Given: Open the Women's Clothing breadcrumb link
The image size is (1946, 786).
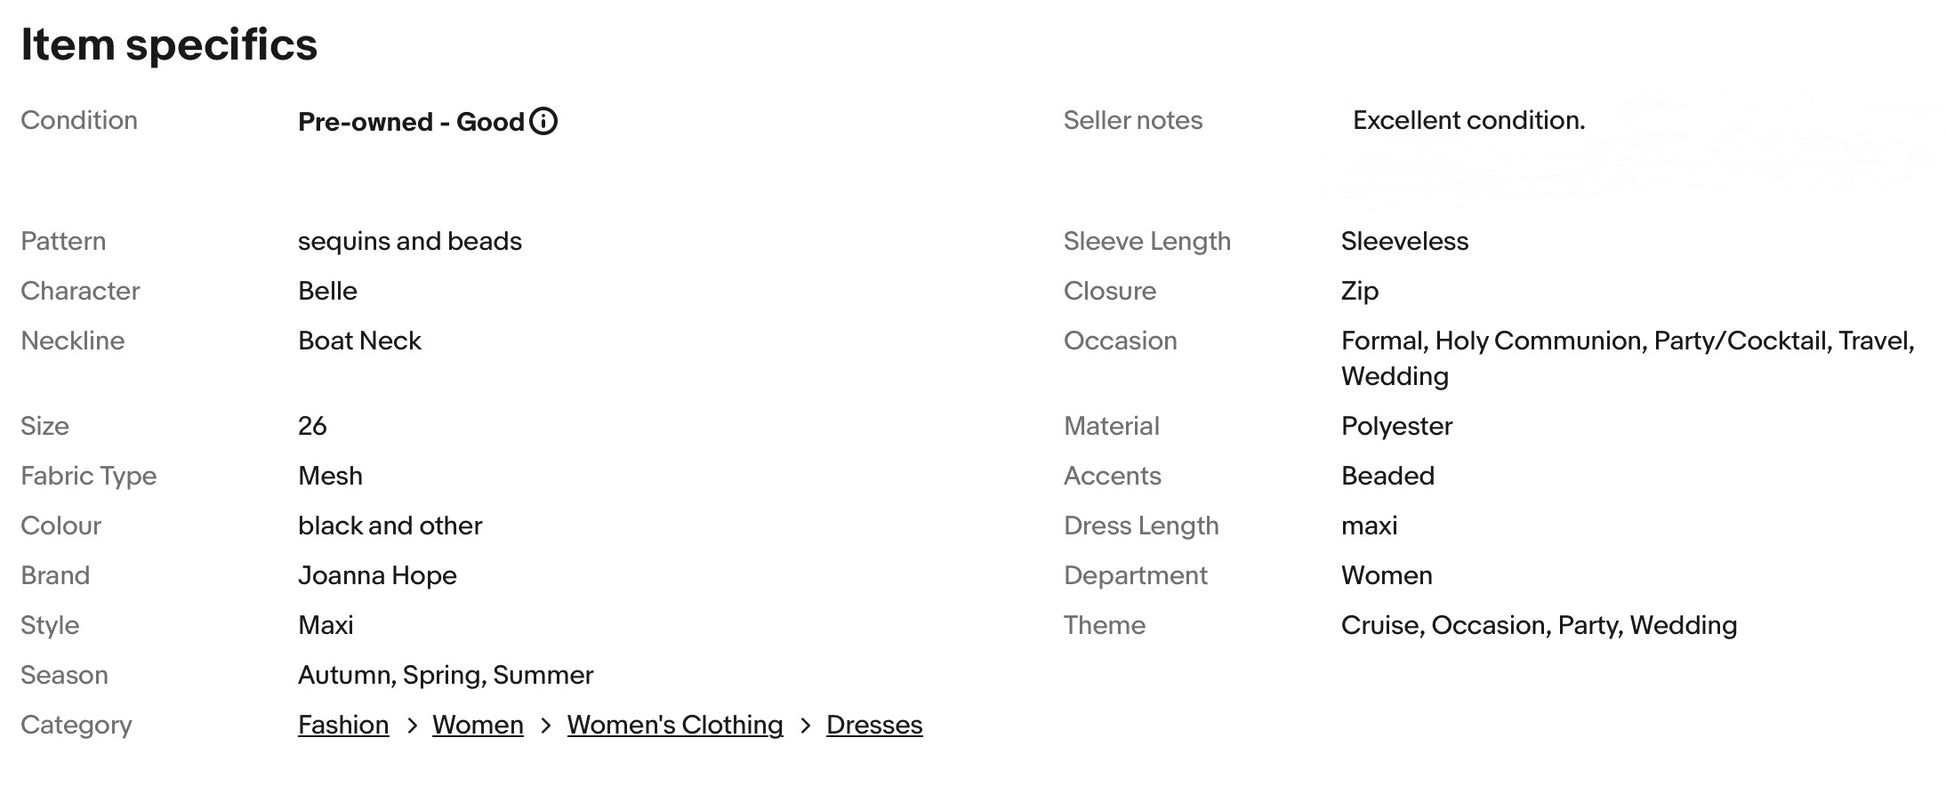Looking at the screenshot, I should coord(674,725).
